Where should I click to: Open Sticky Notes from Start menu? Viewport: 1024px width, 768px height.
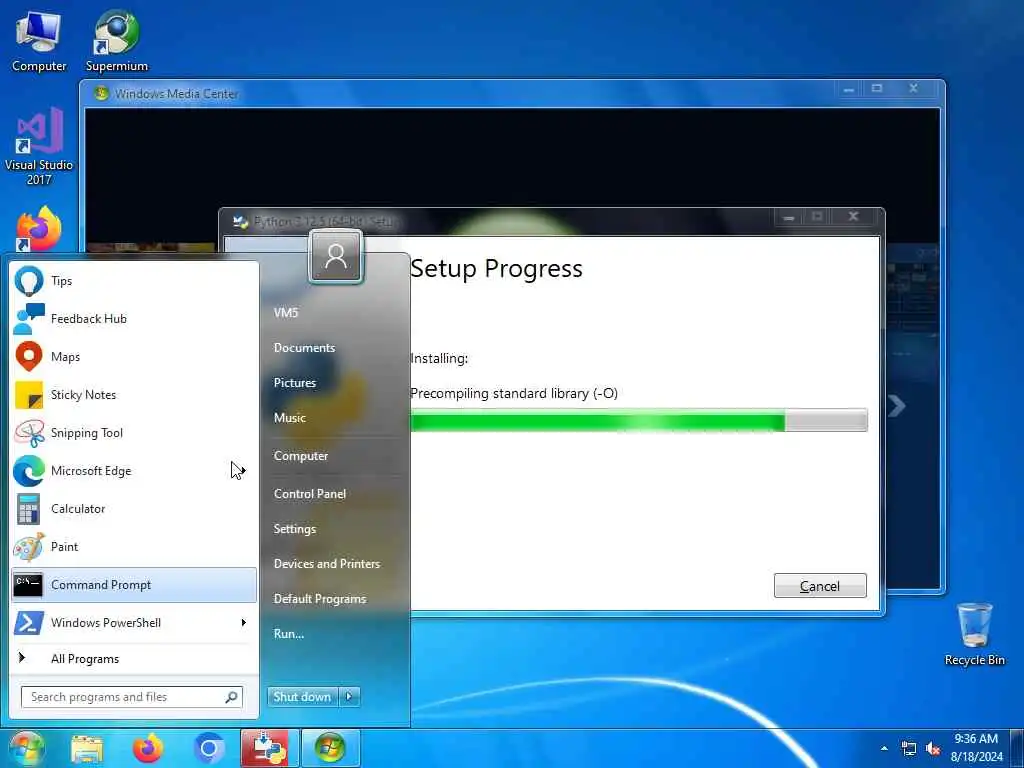(x=134, y=394)
